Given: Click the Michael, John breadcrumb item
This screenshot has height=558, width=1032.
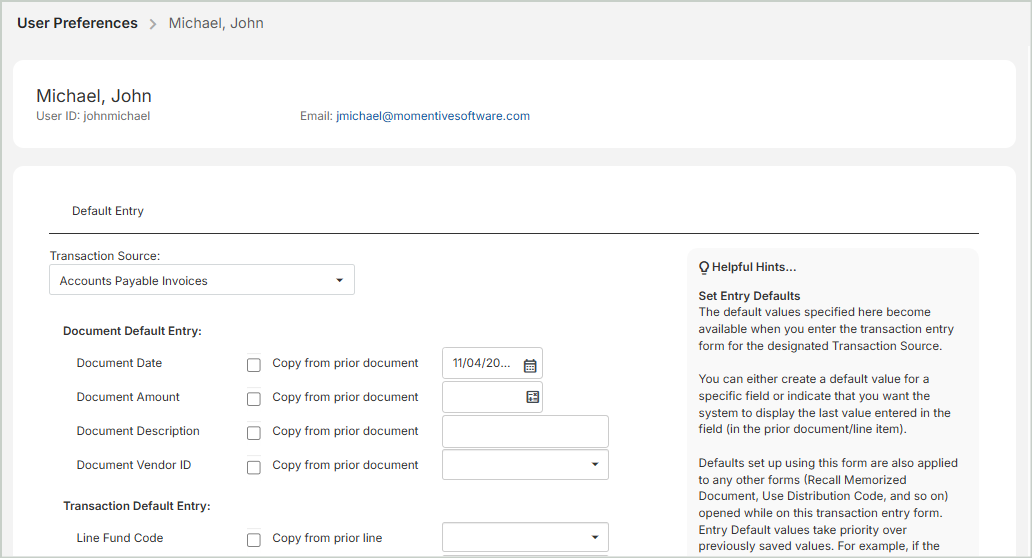Looking at the screenshot, I should (216, 23).
